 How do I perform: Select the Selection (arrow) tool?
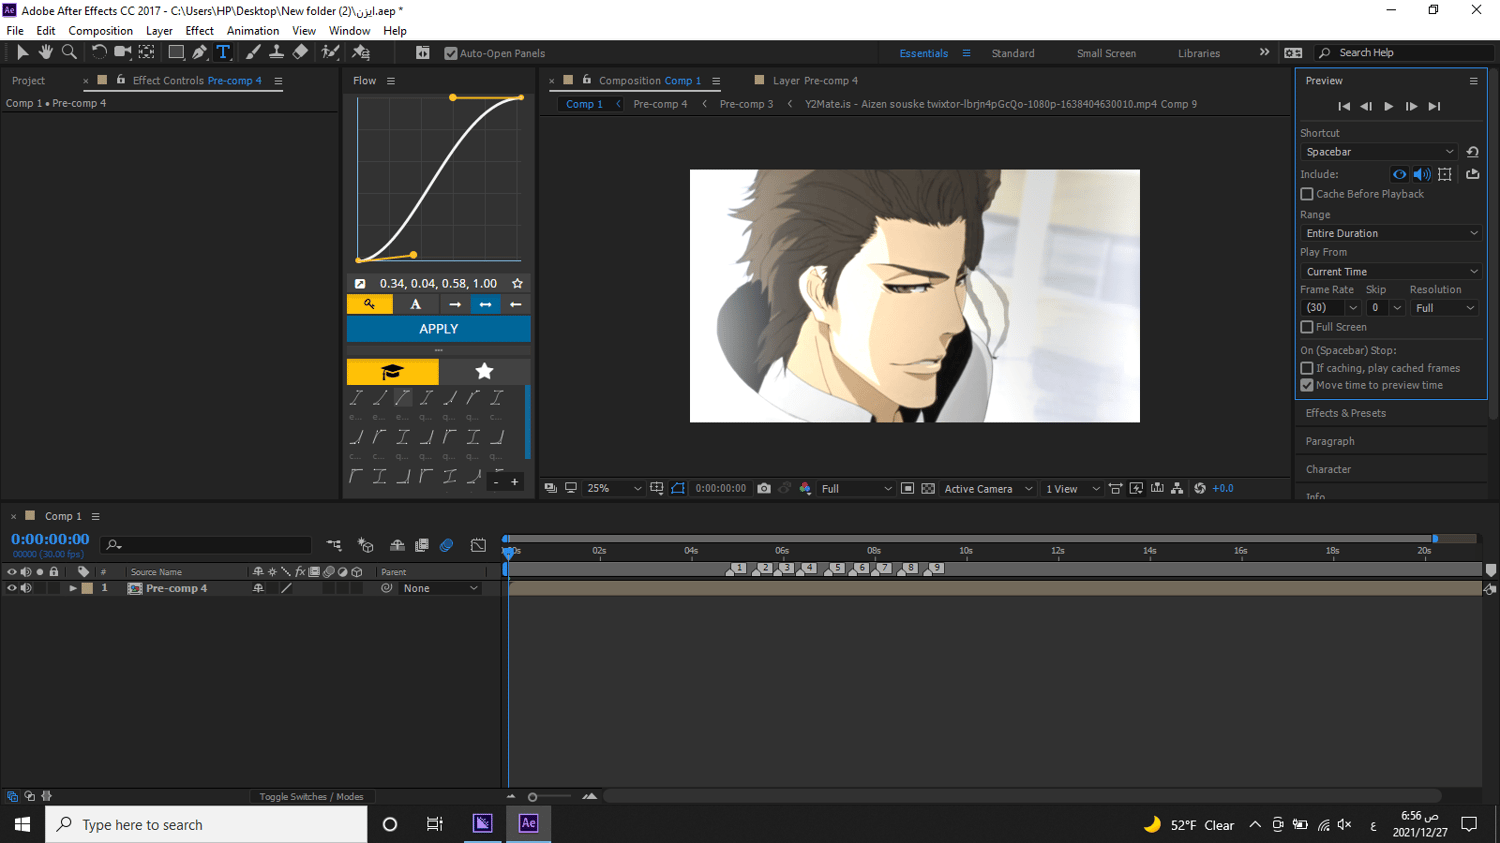click(x=22, y=52)
